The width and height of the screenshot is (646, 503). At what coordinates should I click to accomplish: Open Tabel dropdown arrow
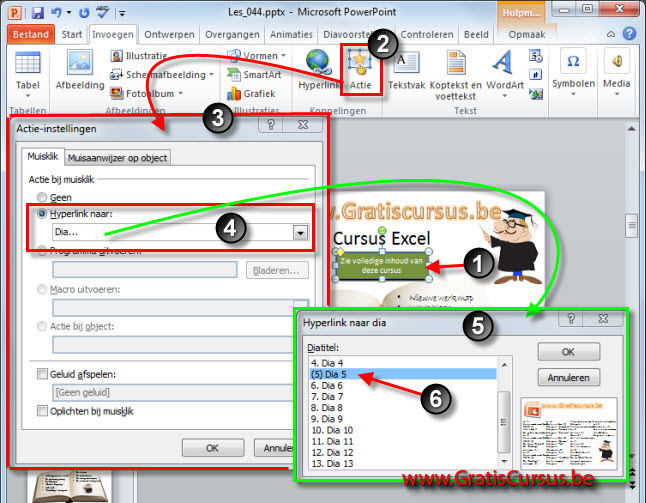pos(28,96)
